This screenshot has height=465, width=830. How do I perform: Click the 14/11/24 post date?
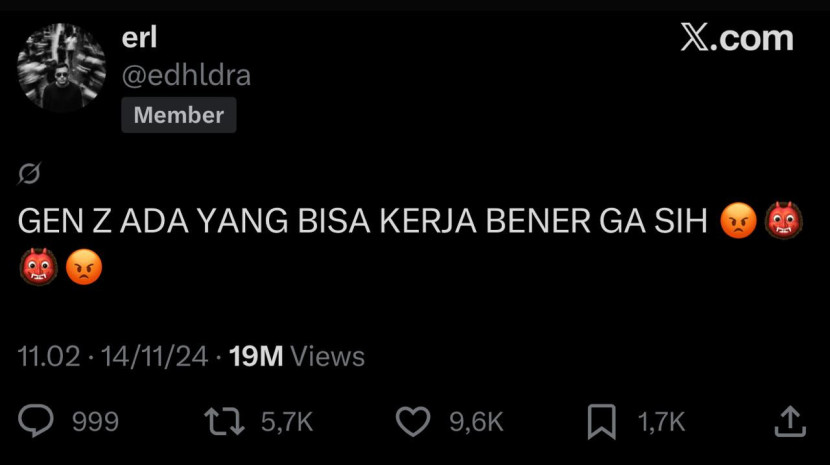click(x=154, y=356)
